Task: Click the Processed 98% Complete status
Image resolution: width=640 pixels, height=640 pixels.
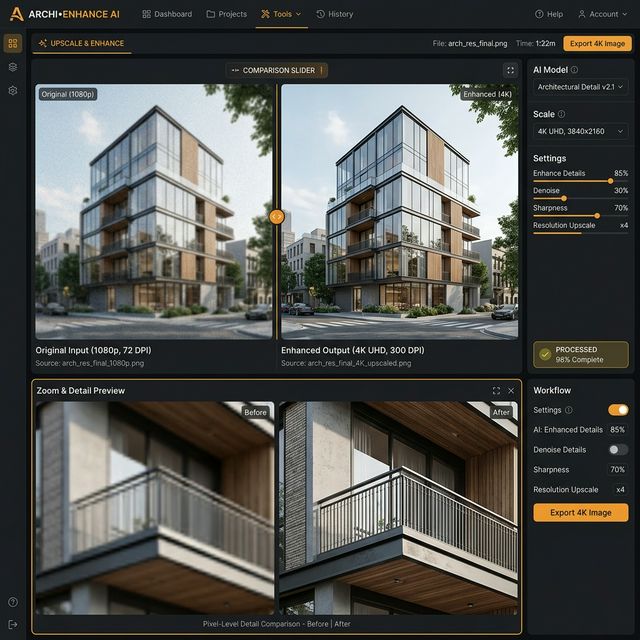Action: [580, 355]
